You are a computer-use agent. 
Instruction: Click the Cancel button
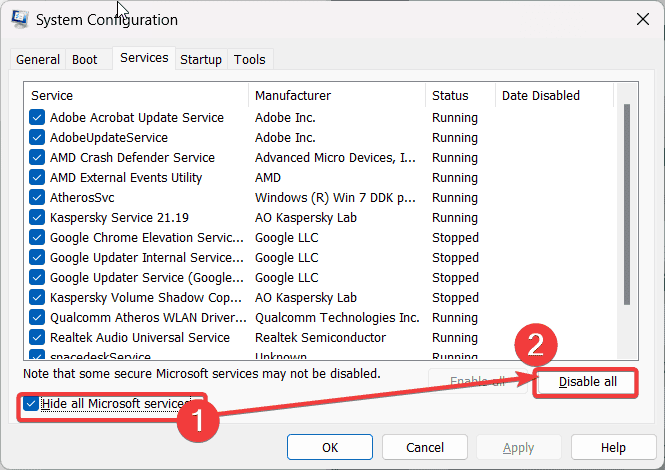pos(425,447)
